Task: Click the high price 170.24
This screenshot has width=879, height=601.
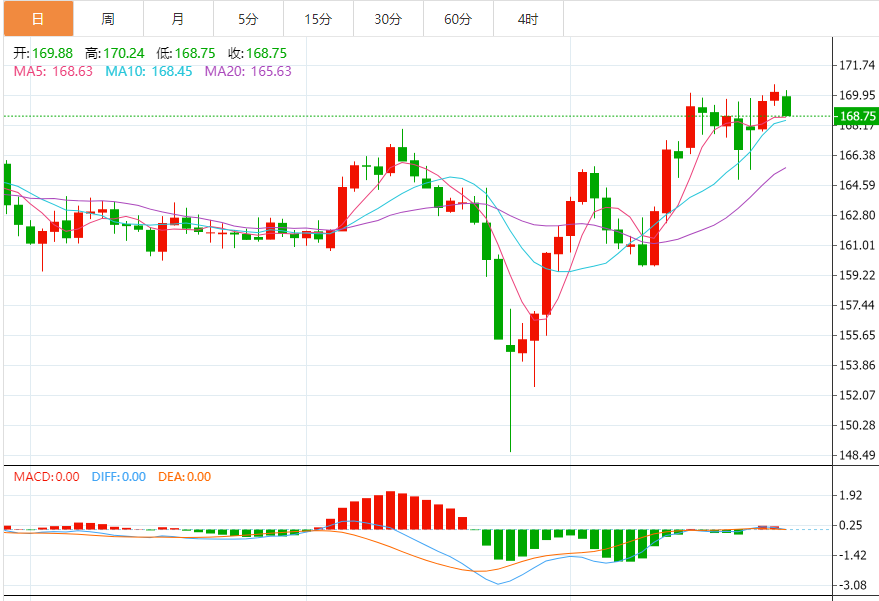Action: [x=124, y=53]
